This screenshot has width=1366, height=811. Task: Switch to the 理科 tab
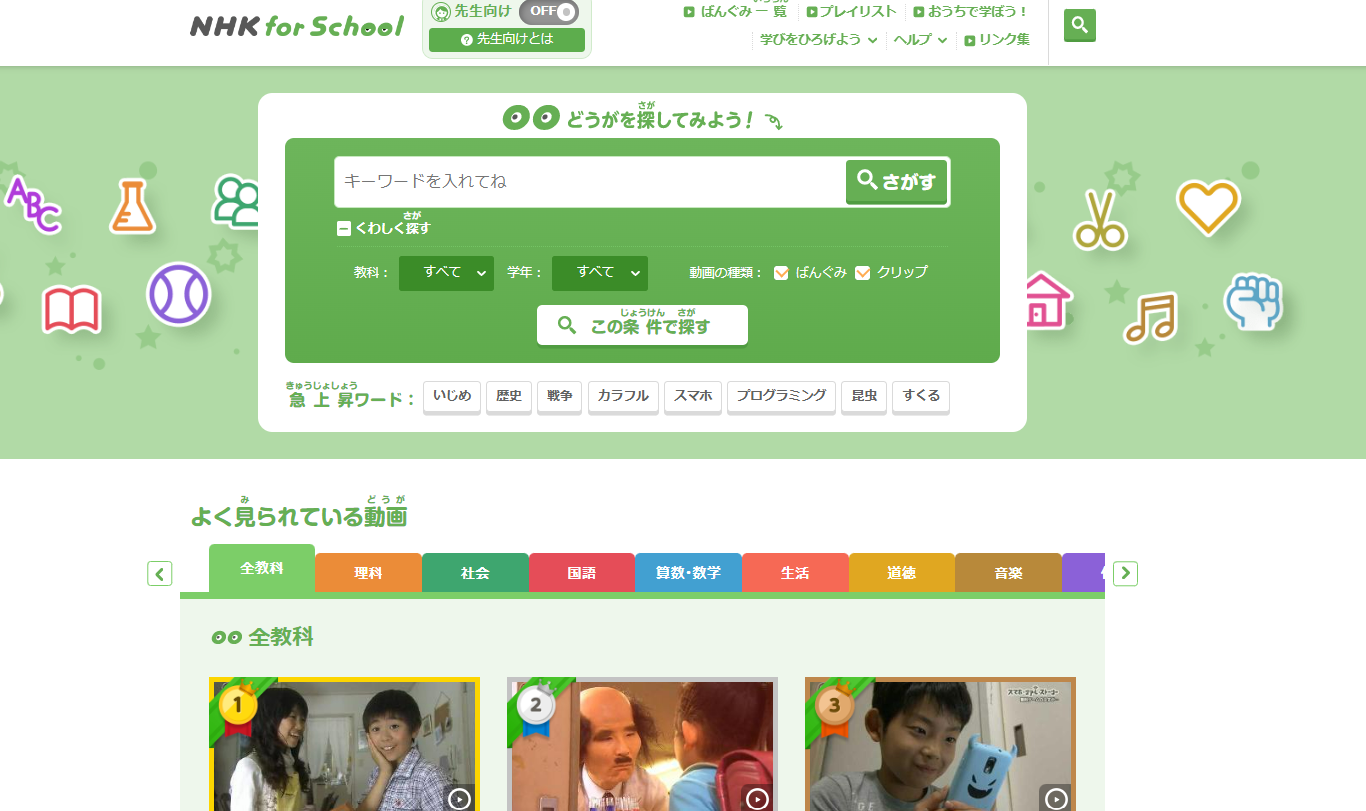click(368, 573)
